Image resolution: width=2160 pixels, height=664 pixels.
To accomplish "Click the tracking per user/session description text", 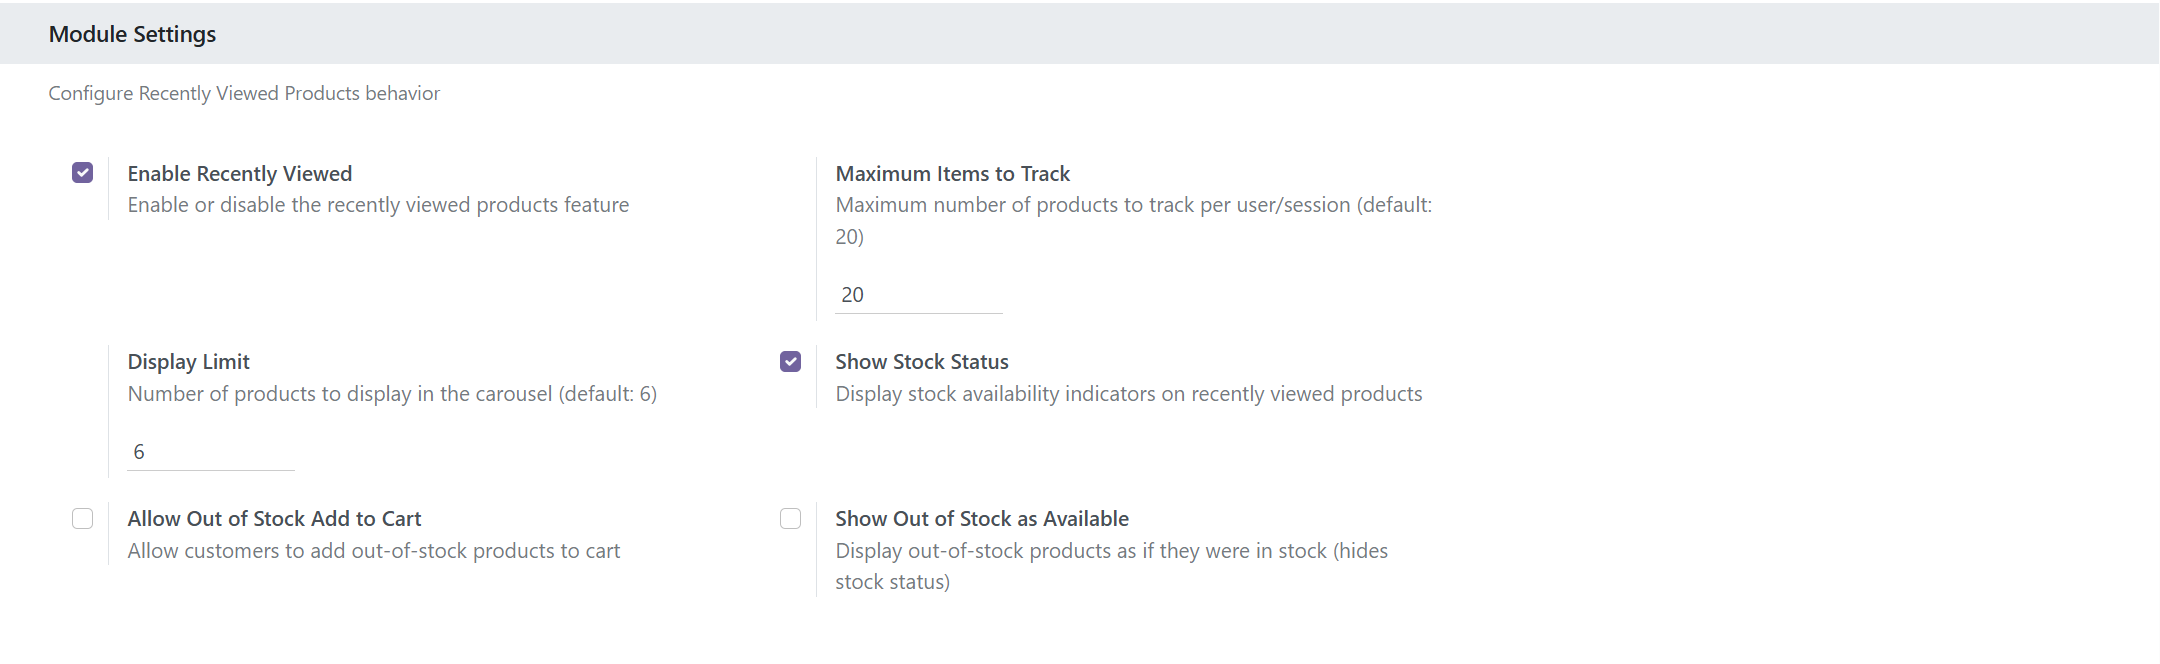I will point(1134,204).
